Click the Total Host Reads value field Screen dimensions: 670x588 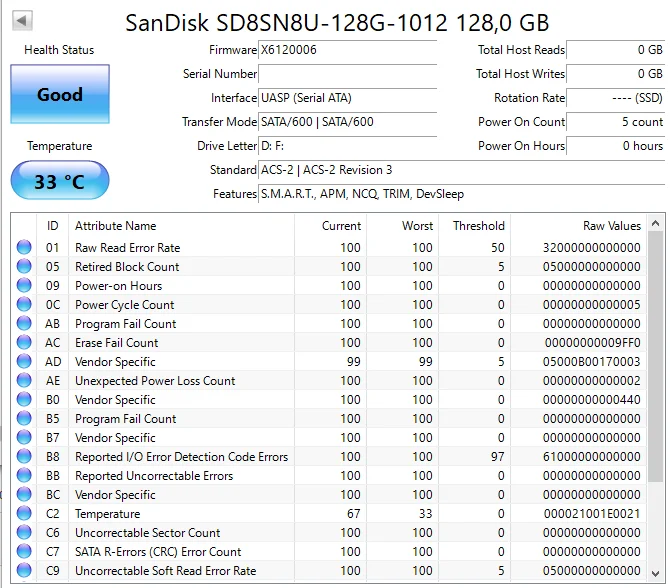pos(615,50)
